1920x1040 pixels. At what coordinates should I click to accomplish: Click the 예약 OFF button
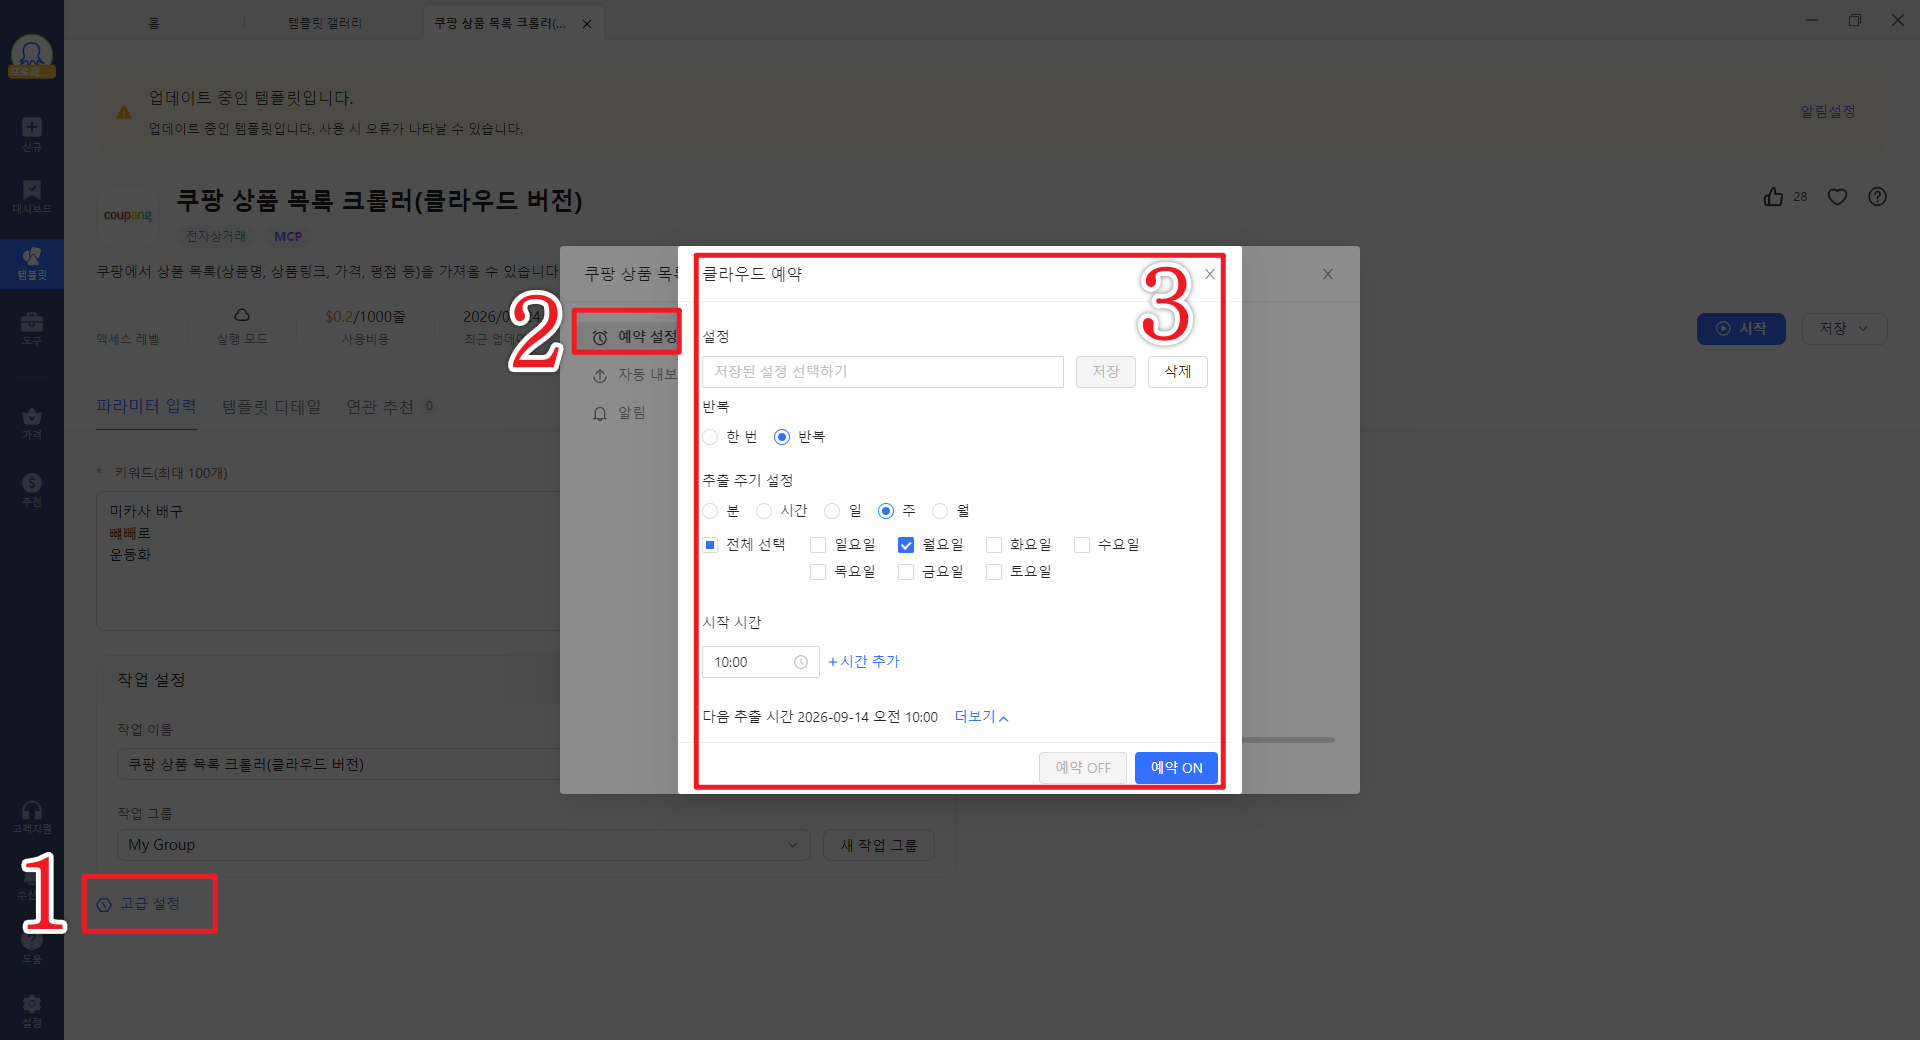tap(1083, 768)
